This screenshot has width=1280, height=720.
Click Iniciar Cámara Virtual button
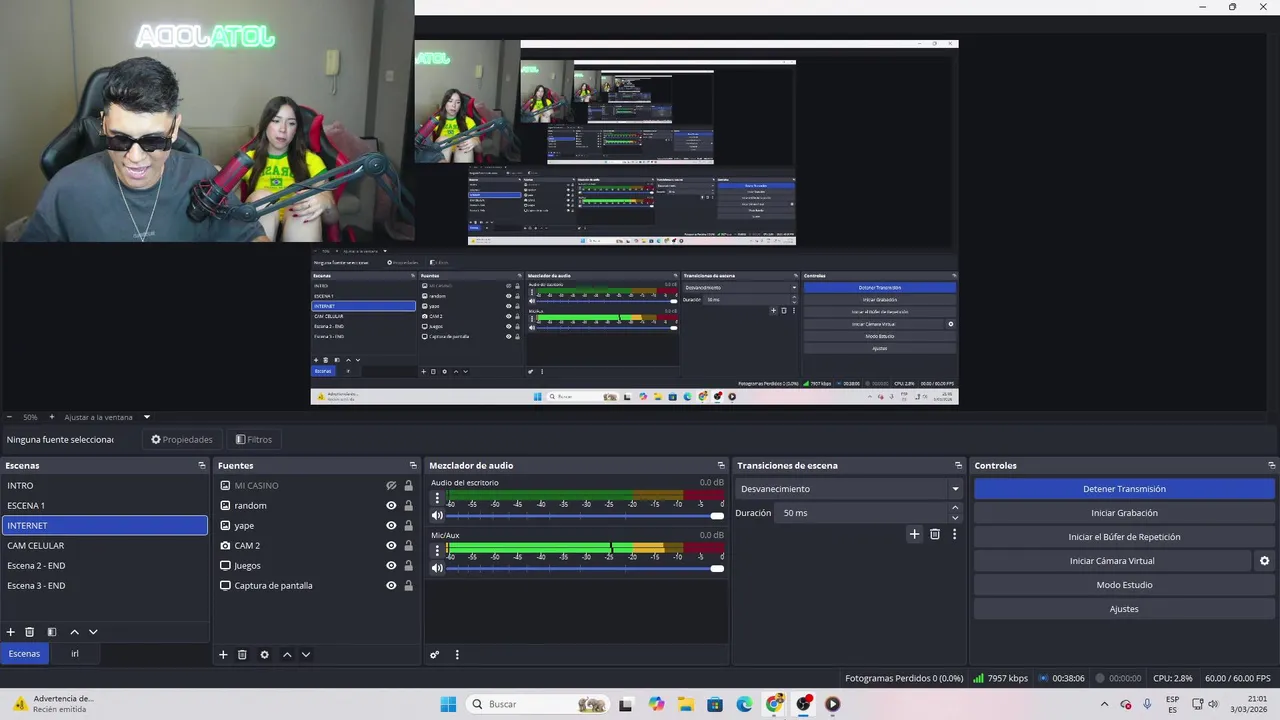pyautogui.click(x=1112, y=561)
